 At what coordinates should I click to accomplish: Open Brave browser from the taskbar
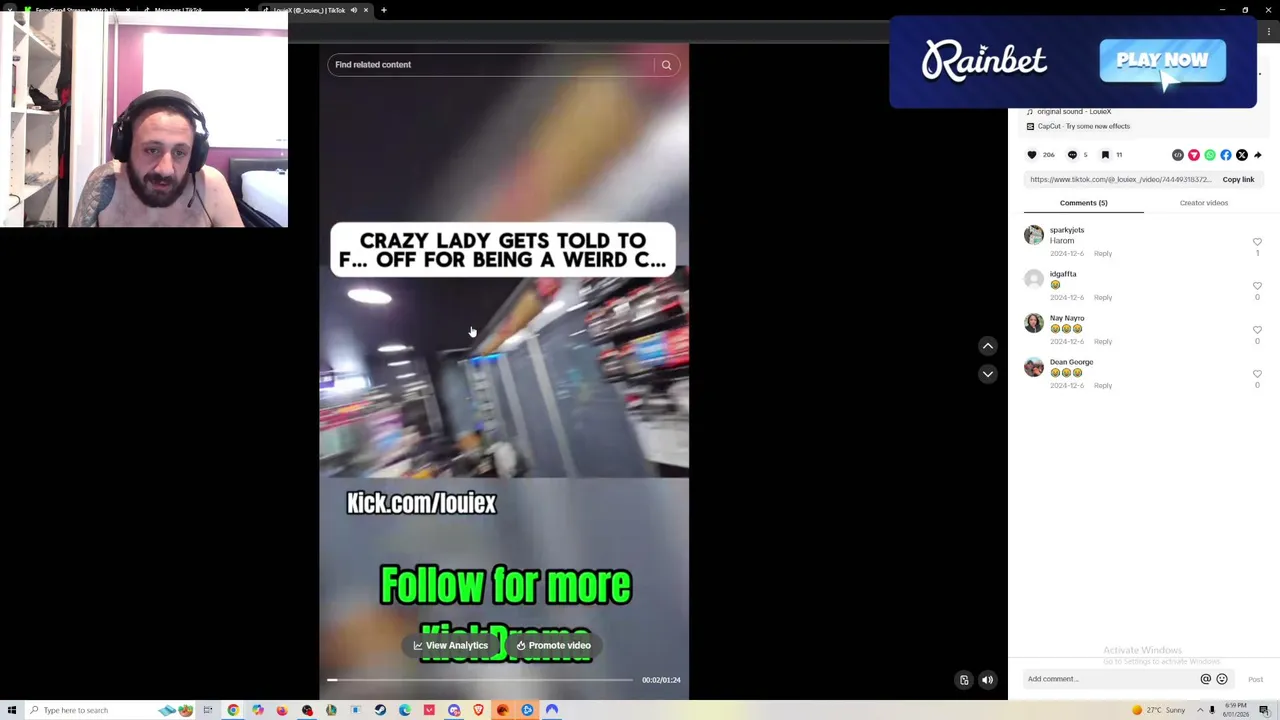(x=478, y=710)
